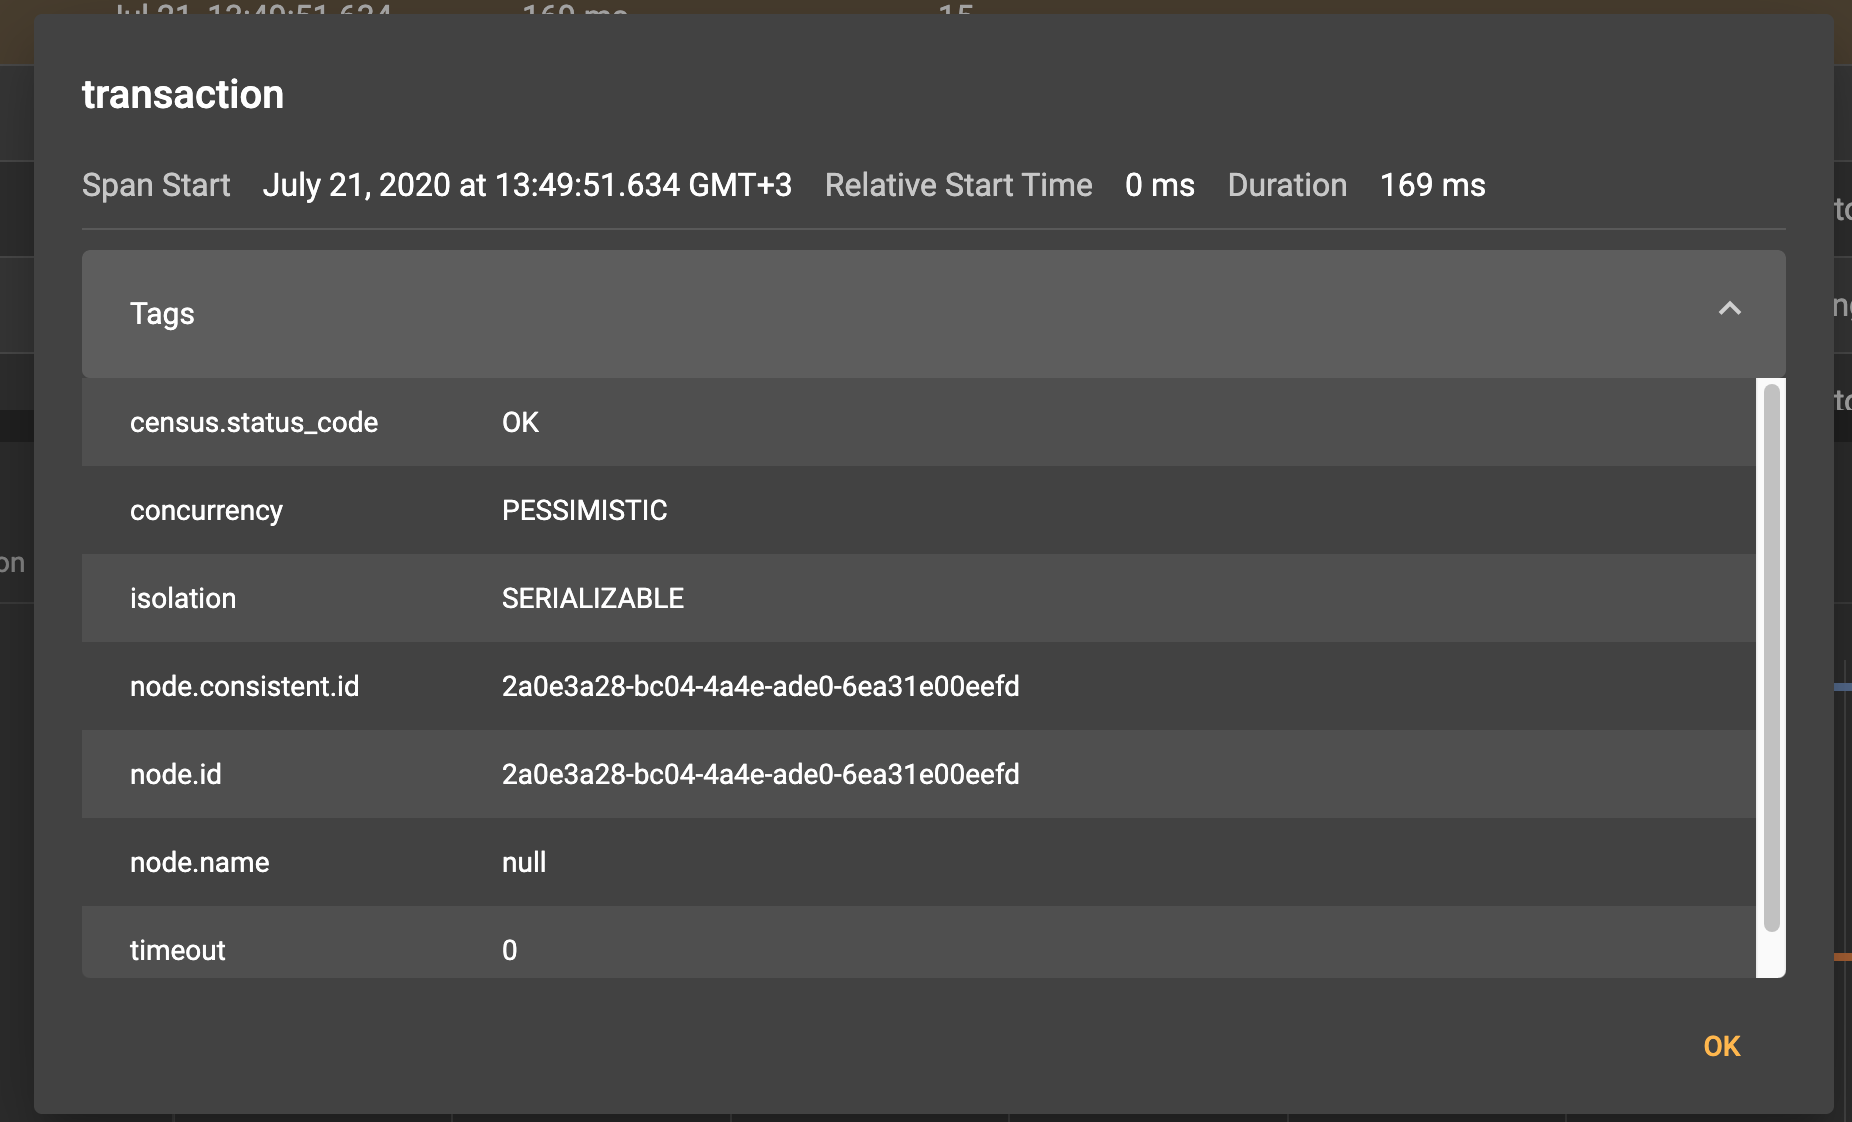Select the node.id UUID value
Screen dimensions: 1852x1122
click(x=760, y=774)
